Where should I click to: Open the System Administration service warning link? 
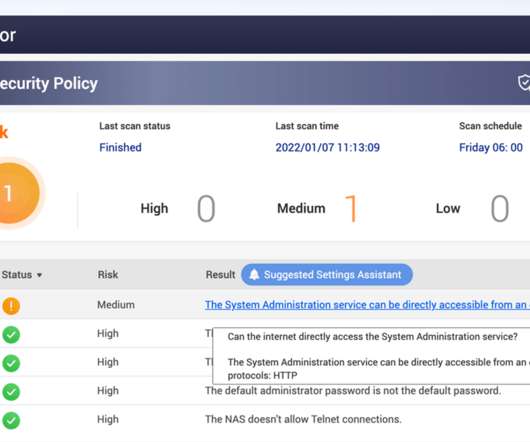367,305
